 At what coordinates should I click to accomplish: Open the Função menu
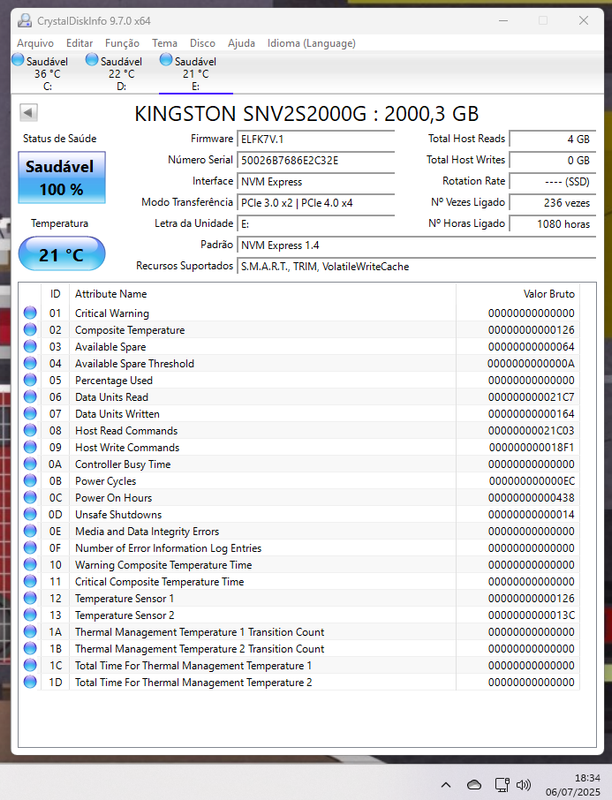tap(122, 43)
